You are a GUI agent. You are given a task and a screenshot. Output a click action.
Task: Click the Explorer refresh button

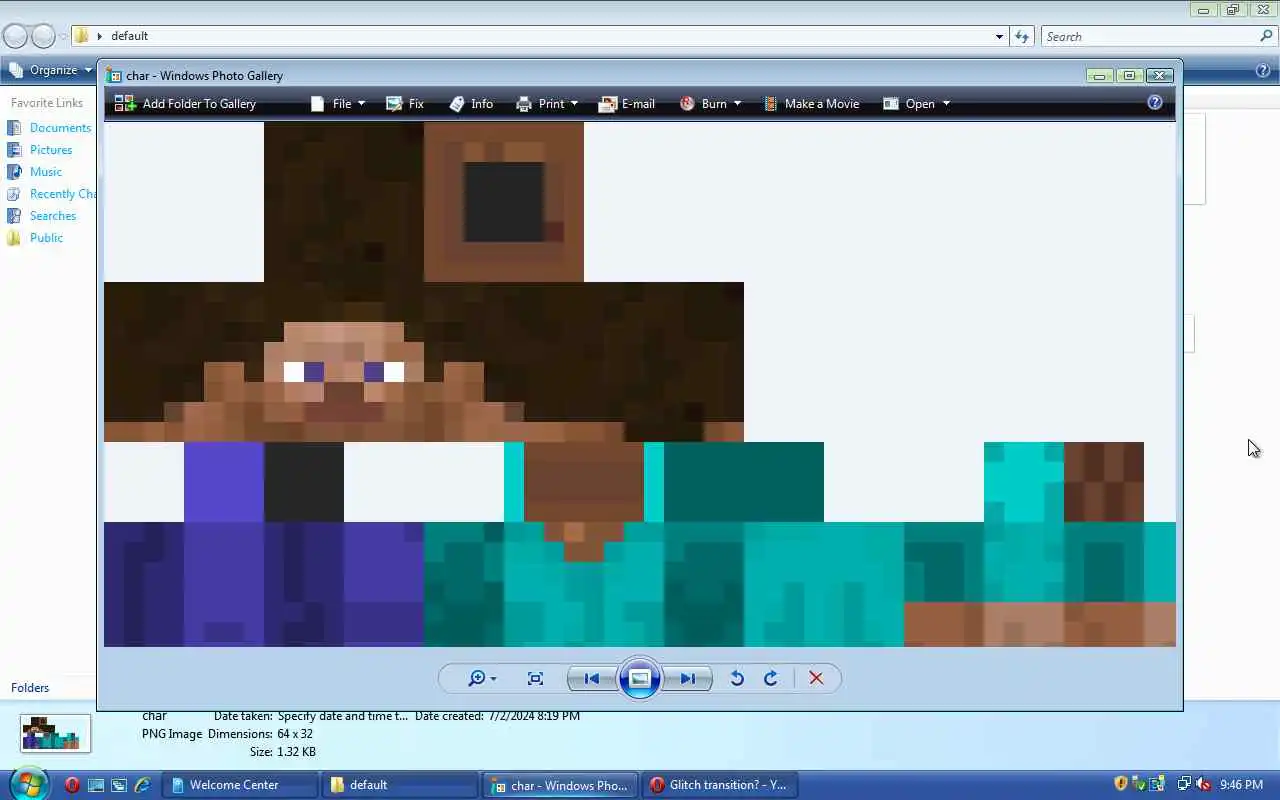(1022, 36)
